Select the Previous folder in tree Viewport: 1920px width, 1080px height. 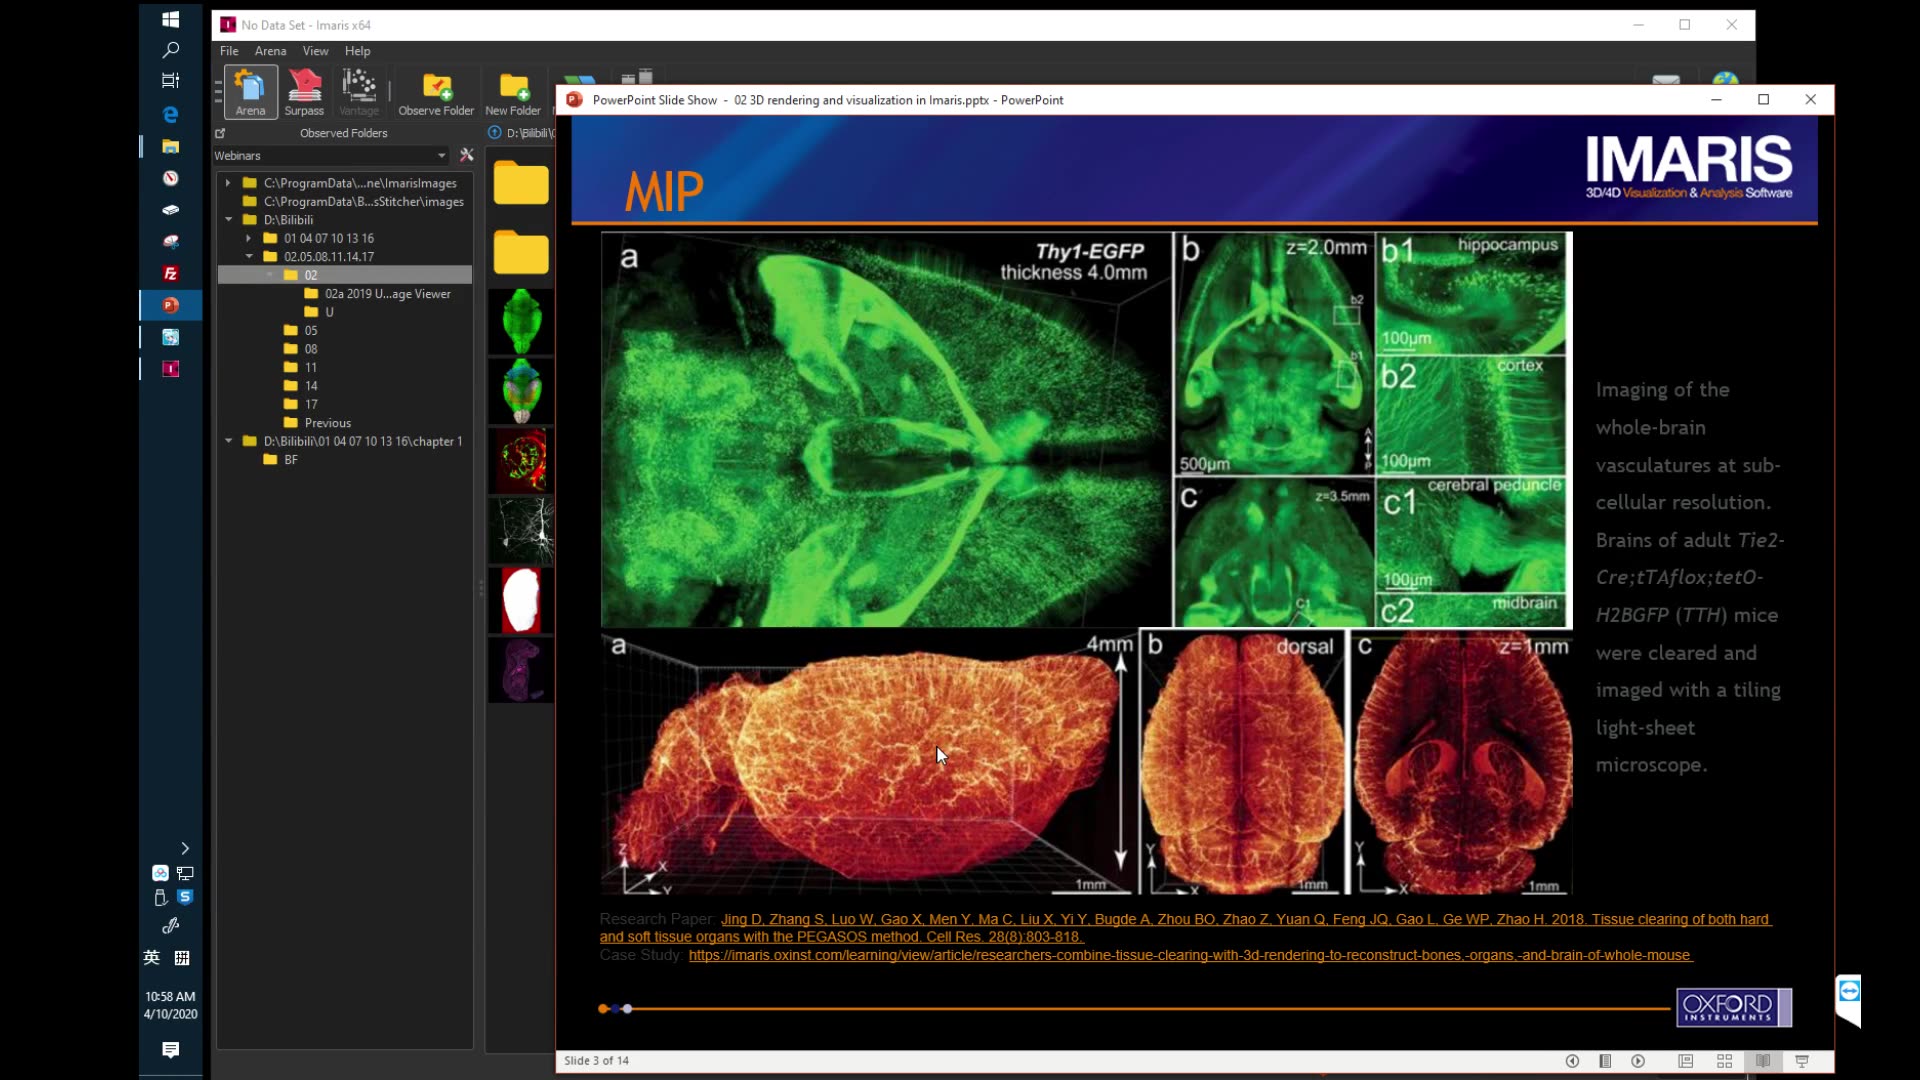pyautogui.click(x=327, y=423)
